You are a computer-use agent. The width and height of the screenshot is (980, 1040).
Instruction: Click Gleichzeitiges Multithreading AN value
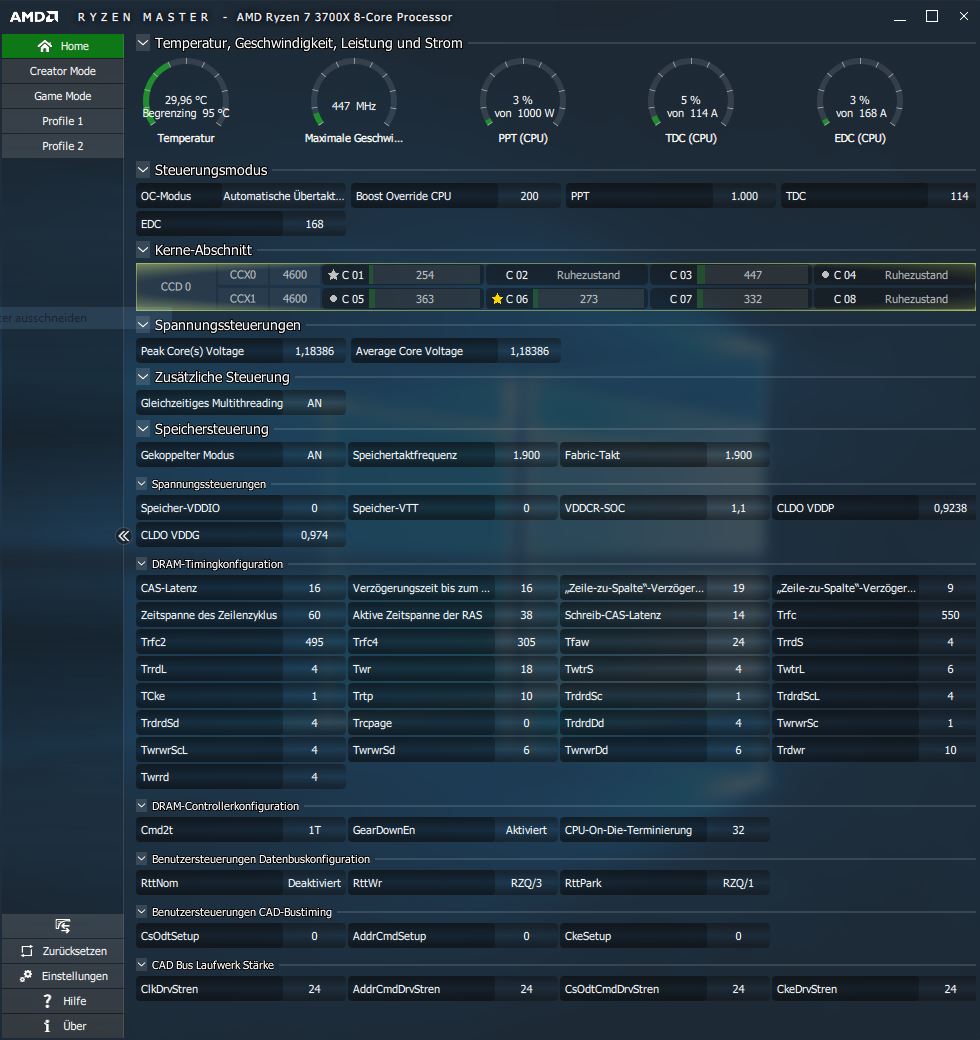pos(314,403)
